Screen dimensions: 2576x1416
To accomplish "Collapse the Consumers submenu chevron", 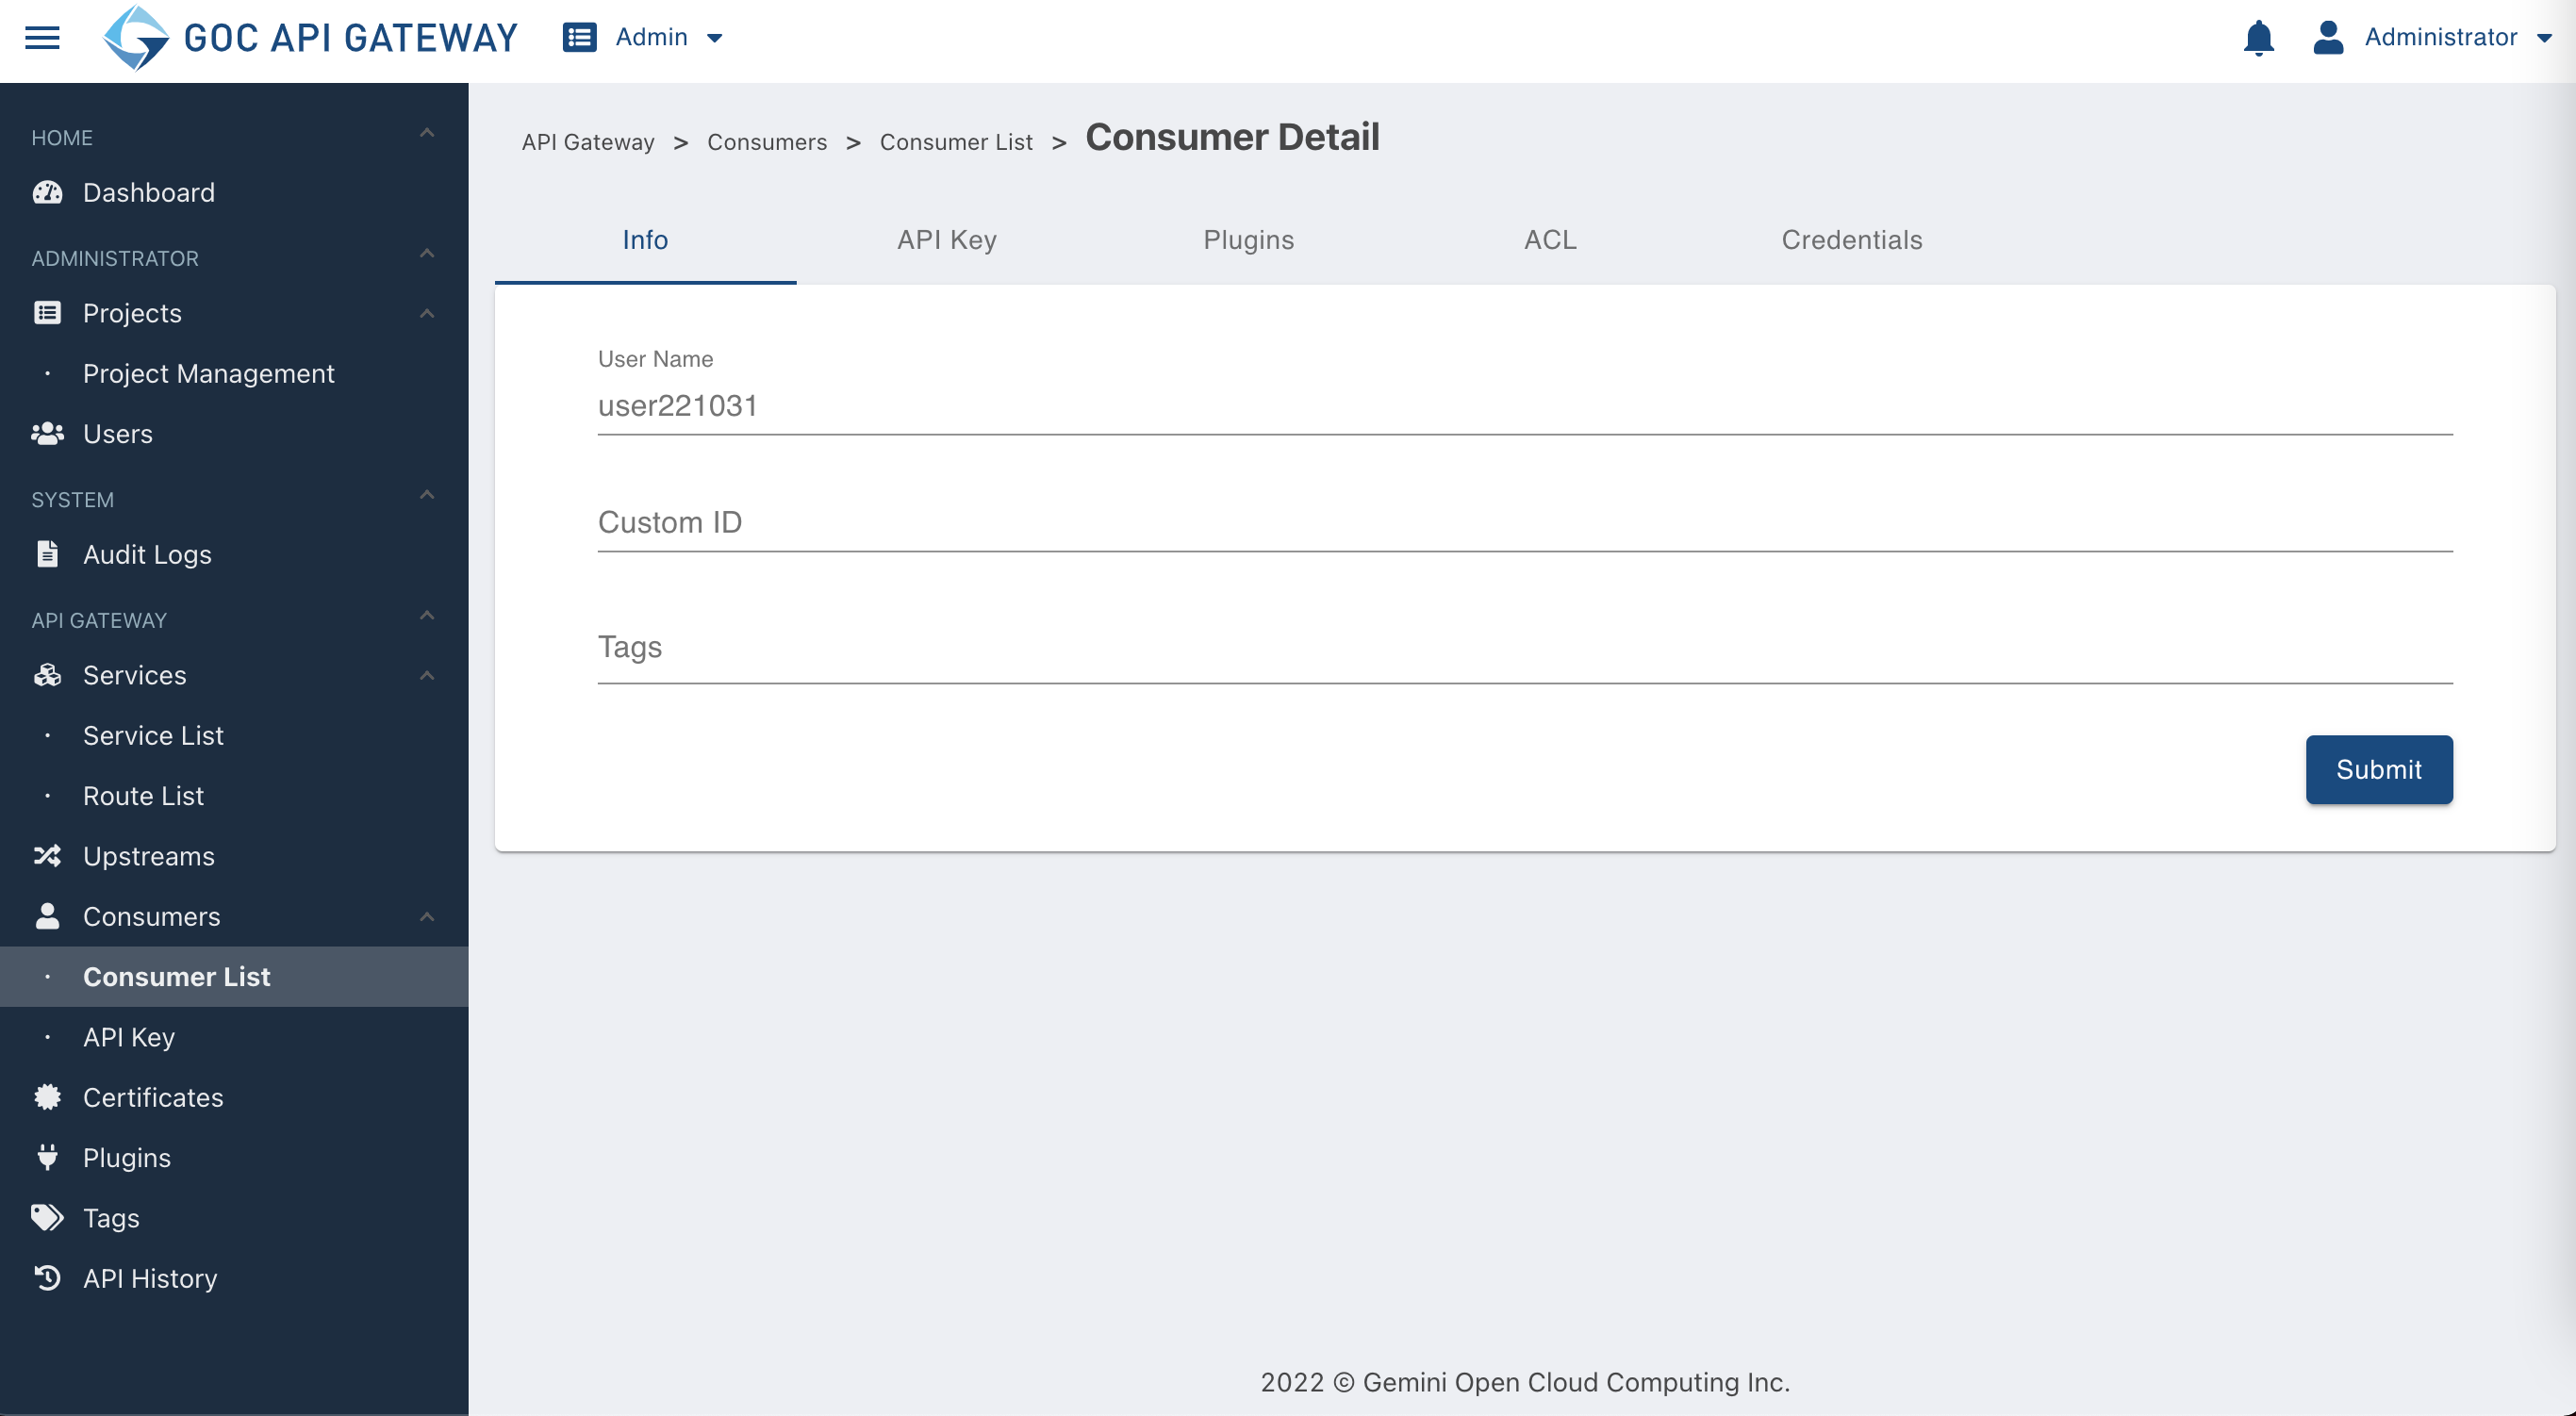I will (x=427, y=917).
